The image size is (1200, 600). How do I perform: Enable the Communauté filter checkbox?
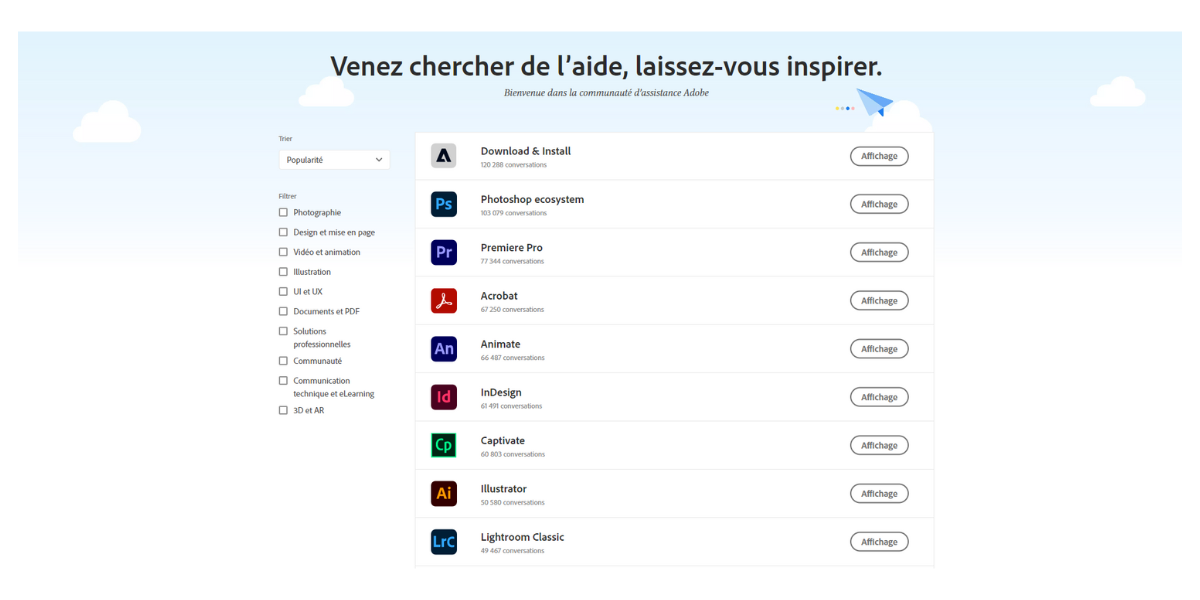click(x=283, y=361)
